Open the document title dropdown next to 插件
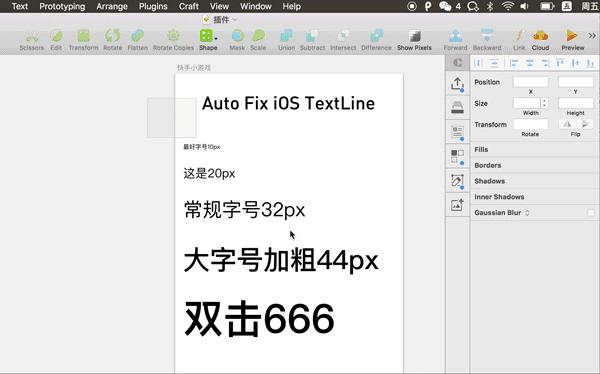Screen dimensions: 600x374 235,20
